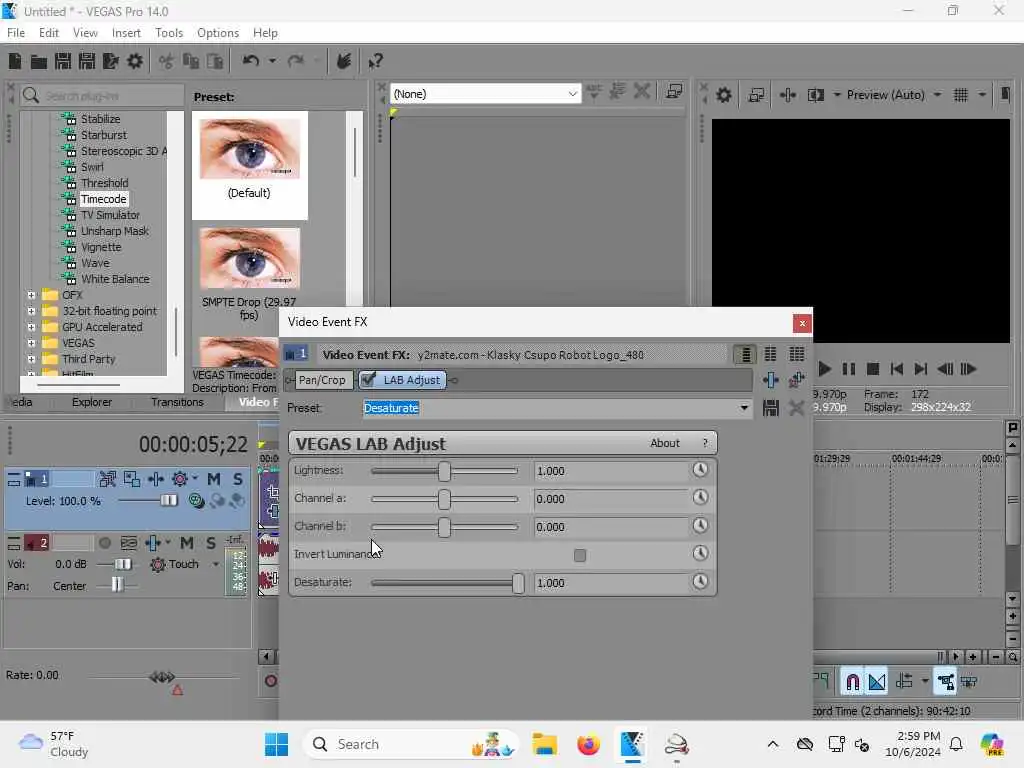
Task: Adjust the Lightness slider
Action: point(444,471)
